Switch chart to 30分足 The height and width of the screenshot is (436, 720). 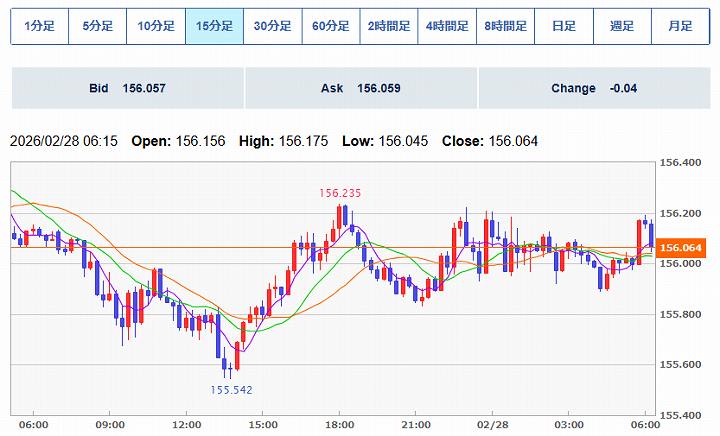coord(273,27)
